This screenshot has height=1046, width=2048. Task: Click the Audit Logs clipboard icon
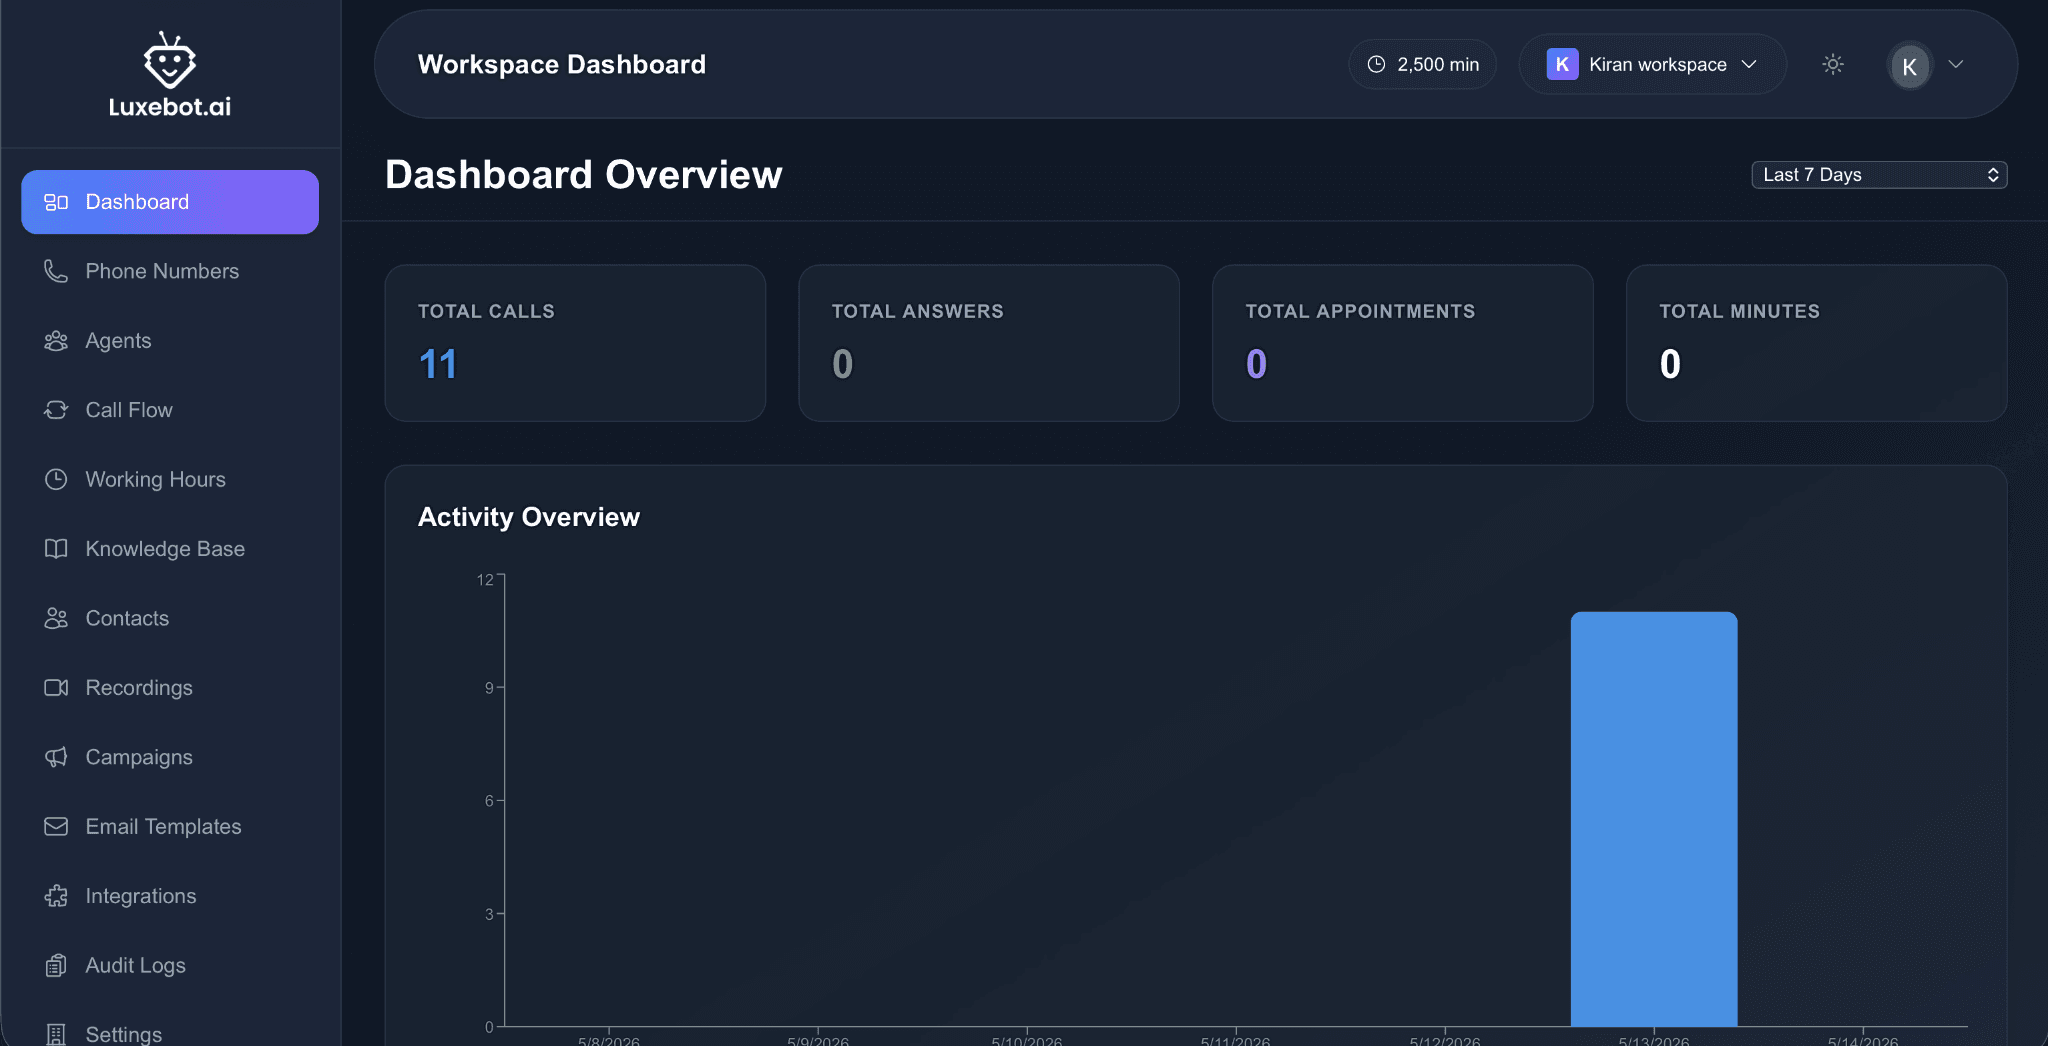56,965
